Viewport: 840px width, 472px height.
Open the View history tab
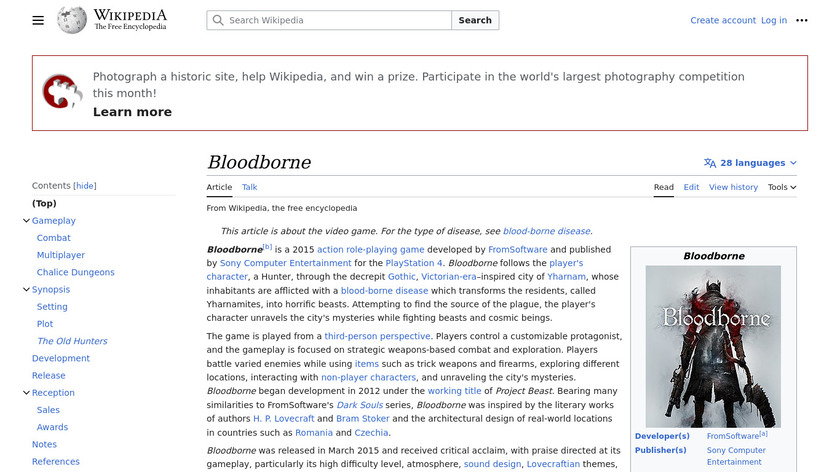[733, 187]
